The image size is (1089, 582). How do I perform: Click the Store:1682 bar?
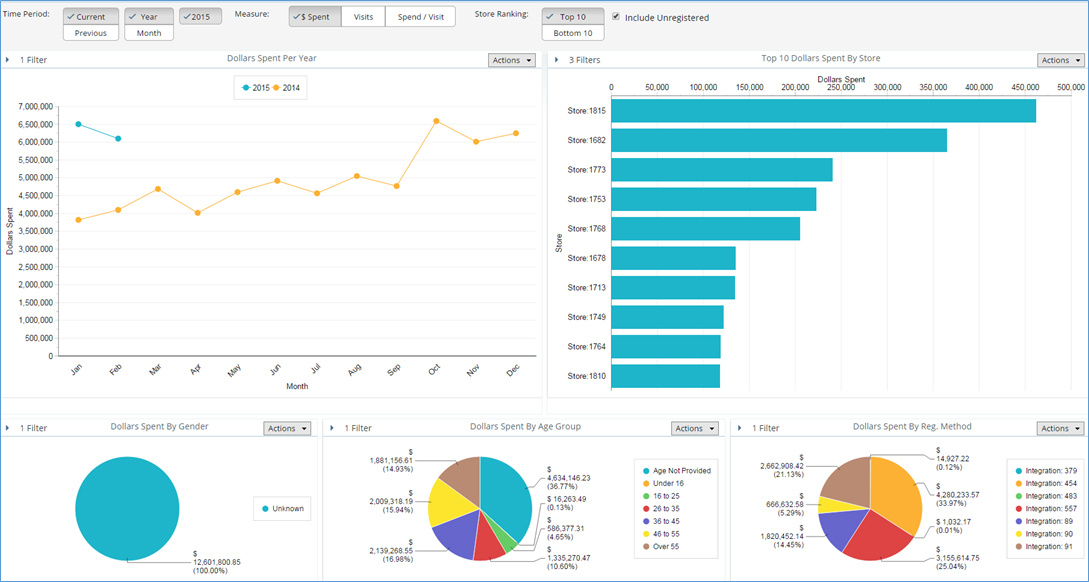pos(779,140)
